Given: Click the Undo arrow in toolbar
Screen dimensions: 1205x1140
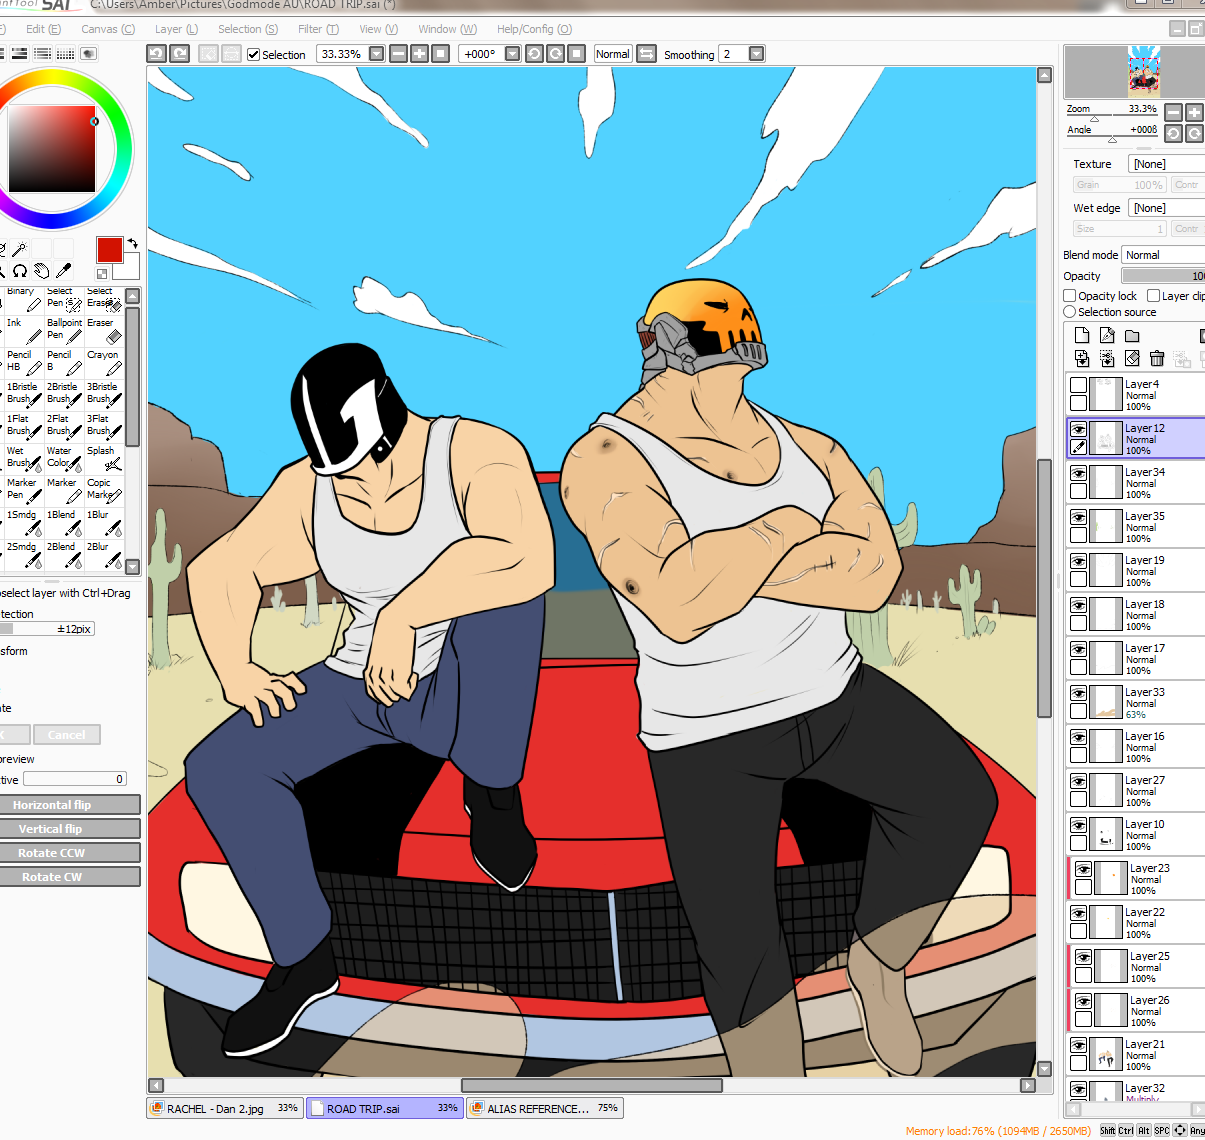Looking at the screenshot, I should pyautogui.click(x=157, y=54).
